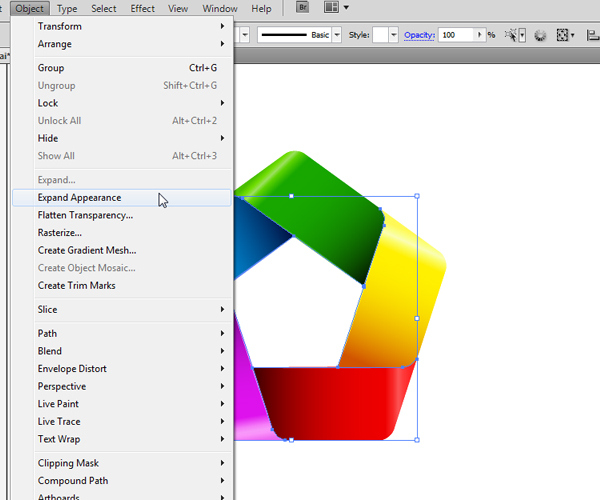The width and height of the screenshot is (600, 500).
Task: Choose Flatten Transparency...
Action: coord(122,215)
